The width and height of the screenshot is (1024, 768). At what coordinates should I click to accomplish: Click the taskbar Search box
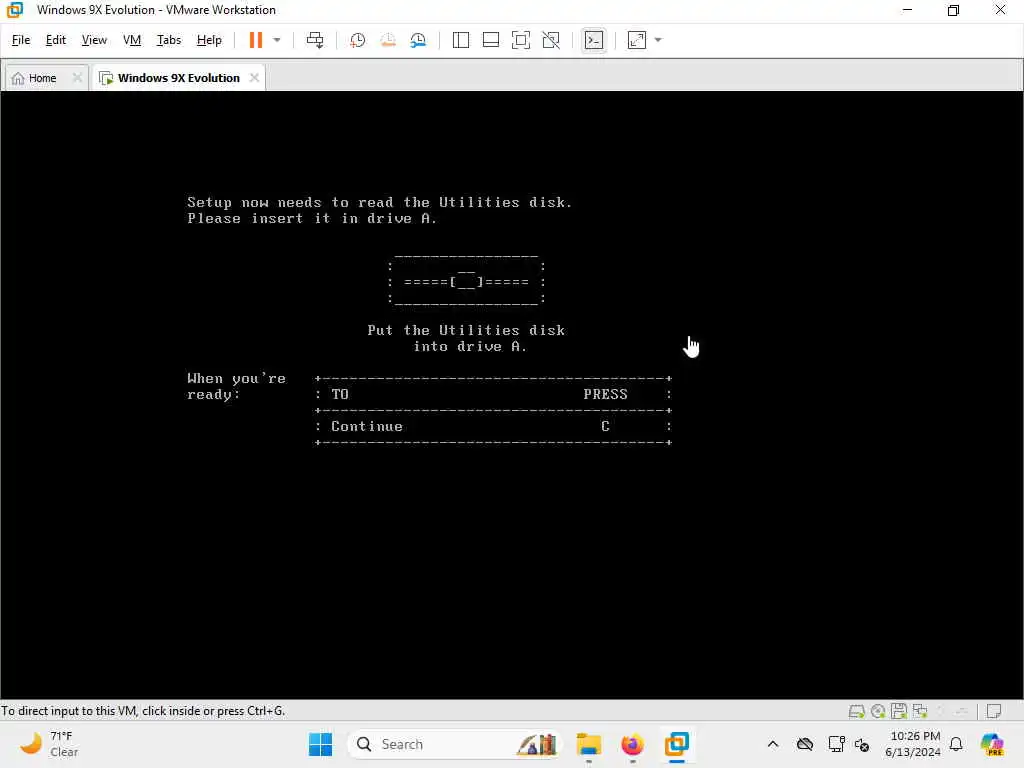[x=455, y=744]
